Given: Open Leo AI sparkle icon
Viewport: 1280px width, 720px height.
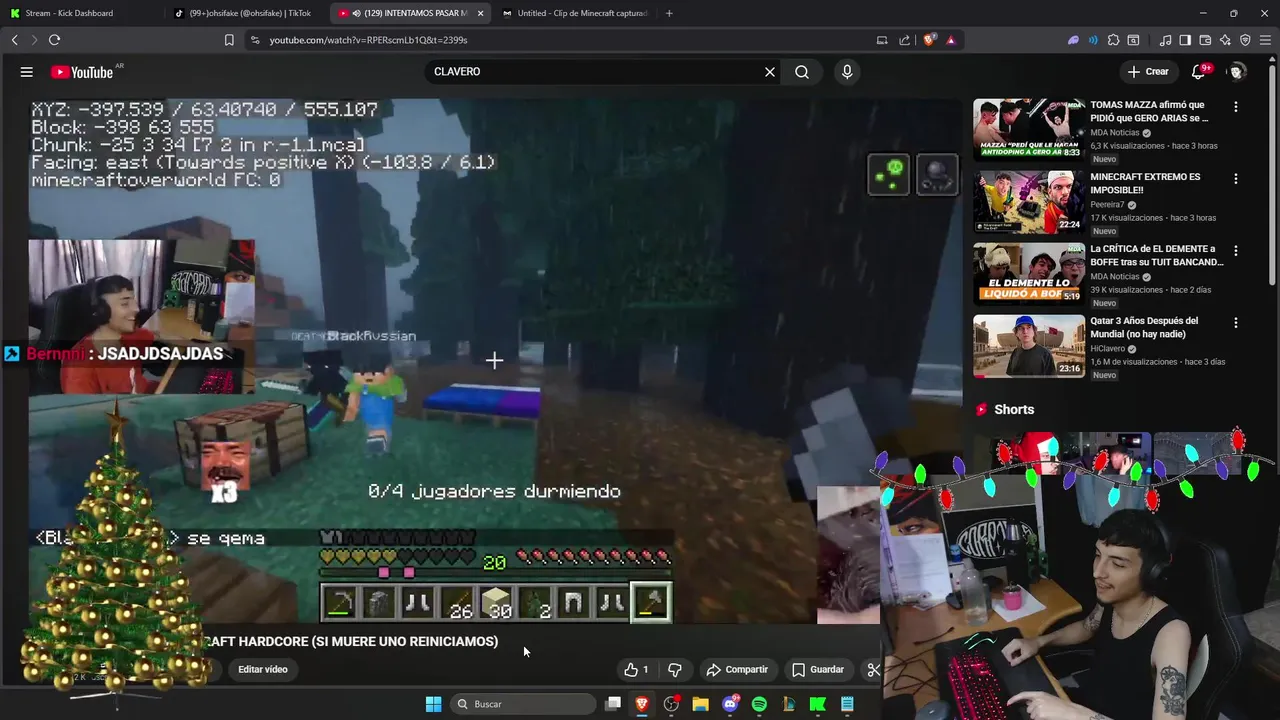Looking at the screenshot, I should pos(1225,40).
